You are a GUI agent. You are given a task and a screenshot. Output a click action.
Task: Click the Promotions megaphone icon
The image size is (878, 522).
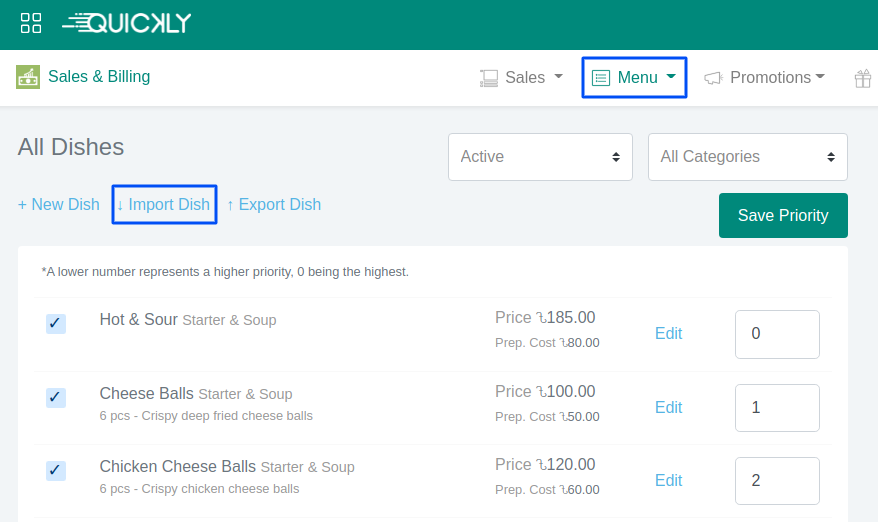pyautogui.click(x=713, y=78)
